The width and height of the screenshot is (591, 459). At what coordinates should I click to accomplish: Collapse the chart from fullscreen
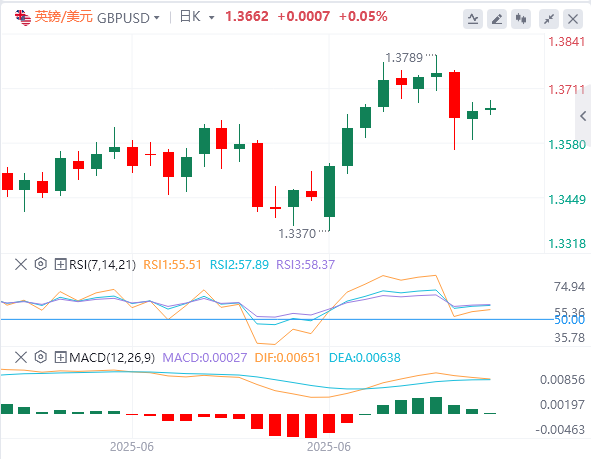pos(549,18)
